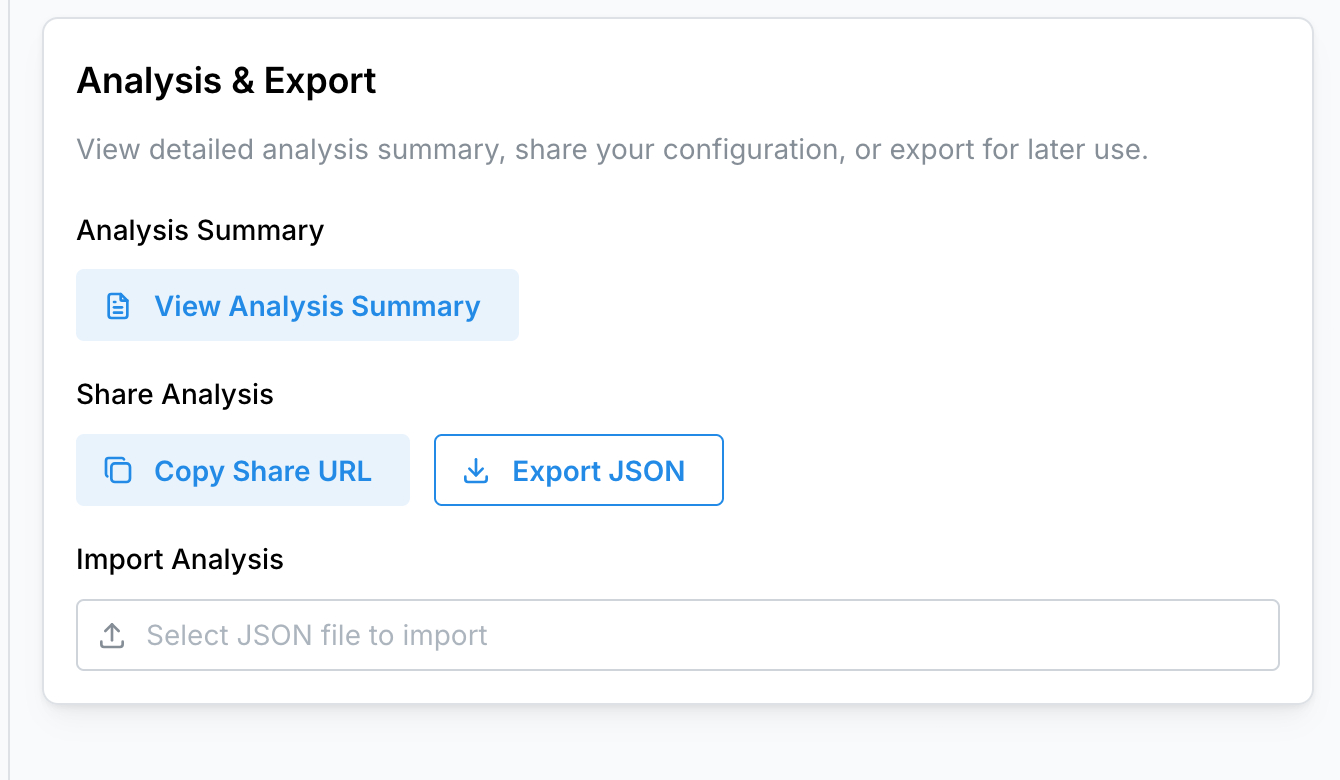Image resolution: width=1340 pixels, height=780 pixels.
Task: Click the download arrow icon beside Export JSON
Action: (x=477, y=471)
